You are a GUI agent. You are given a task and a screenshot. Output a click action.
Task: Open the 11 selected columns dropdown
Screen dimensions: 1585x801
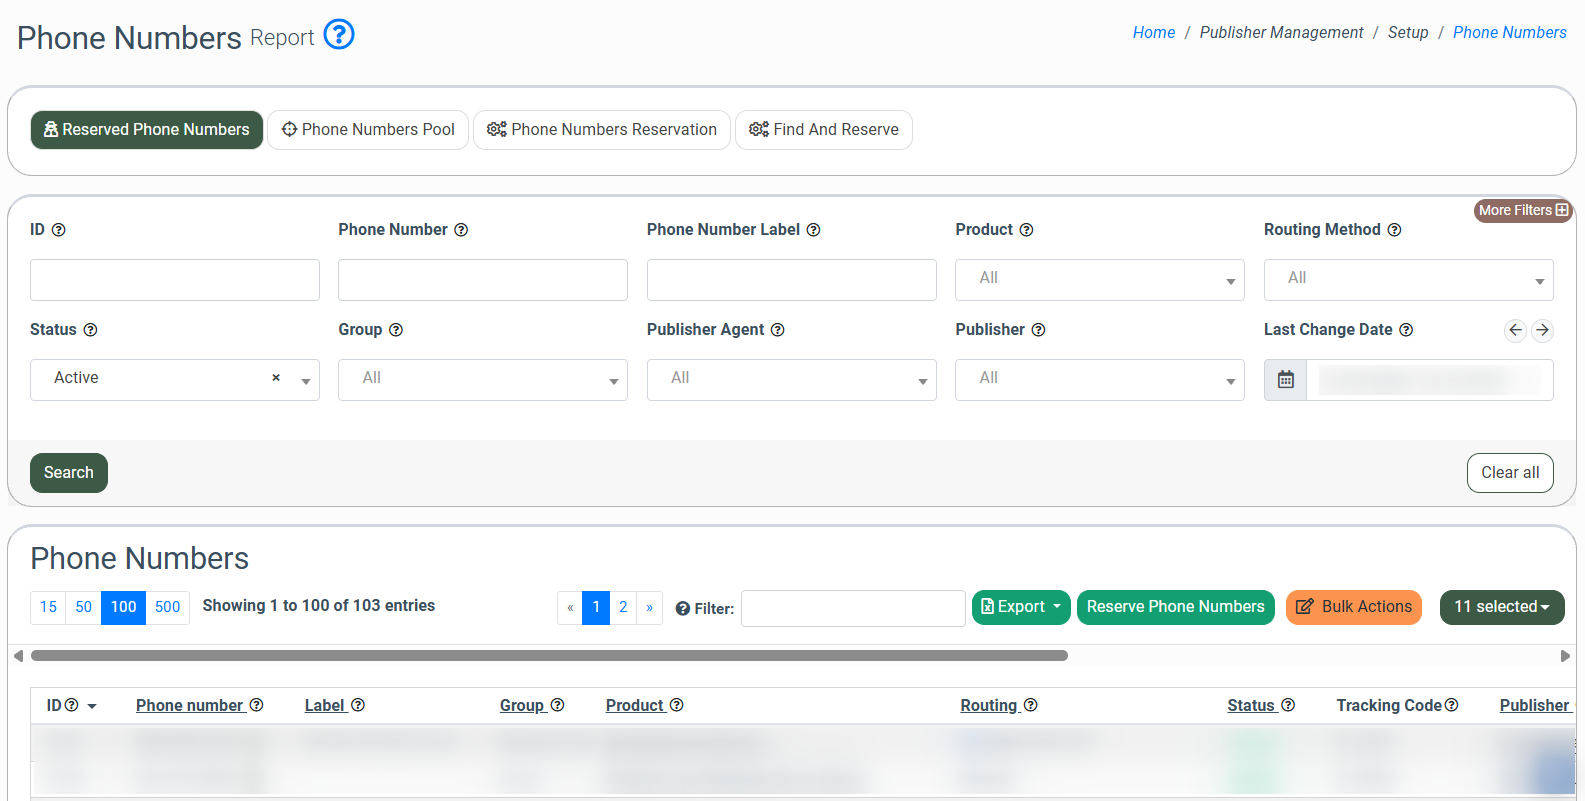pyautogui.click(x=1501, y=607)
